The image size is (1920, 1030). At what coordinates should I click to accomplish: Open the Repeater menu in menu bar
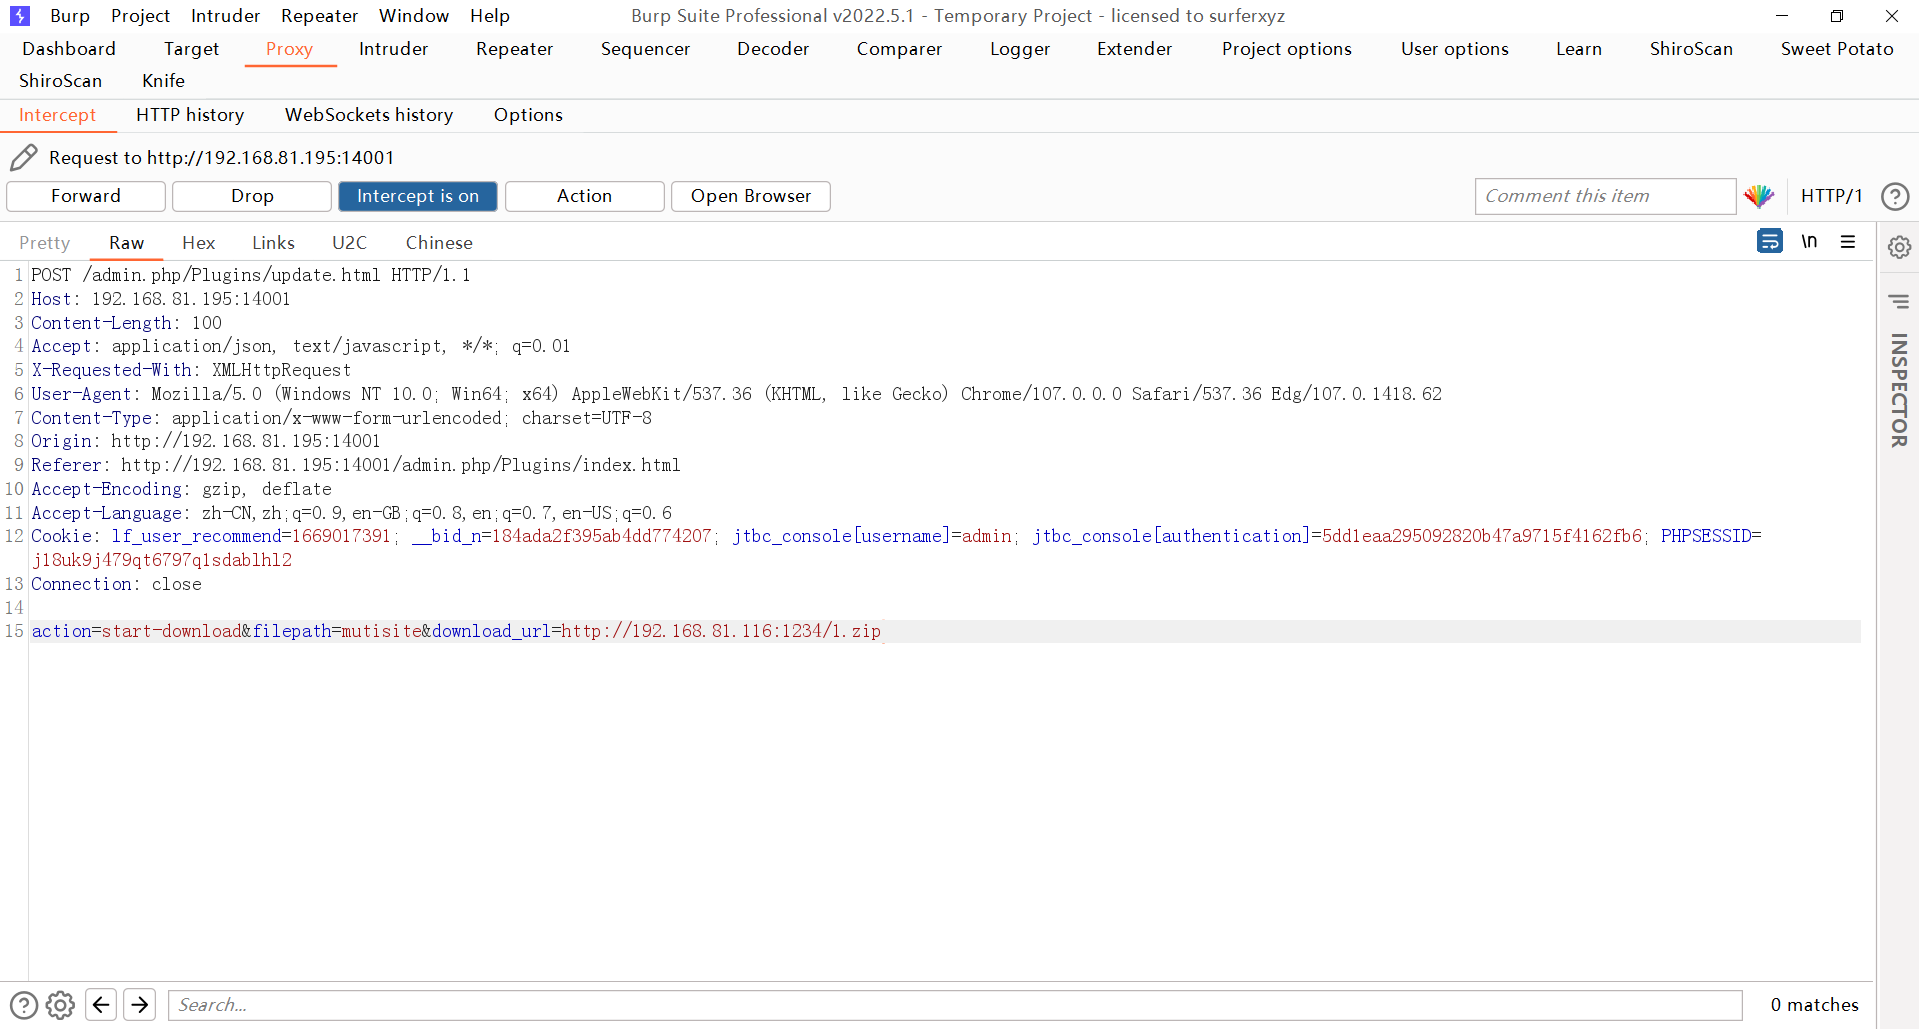click(319, 16)
